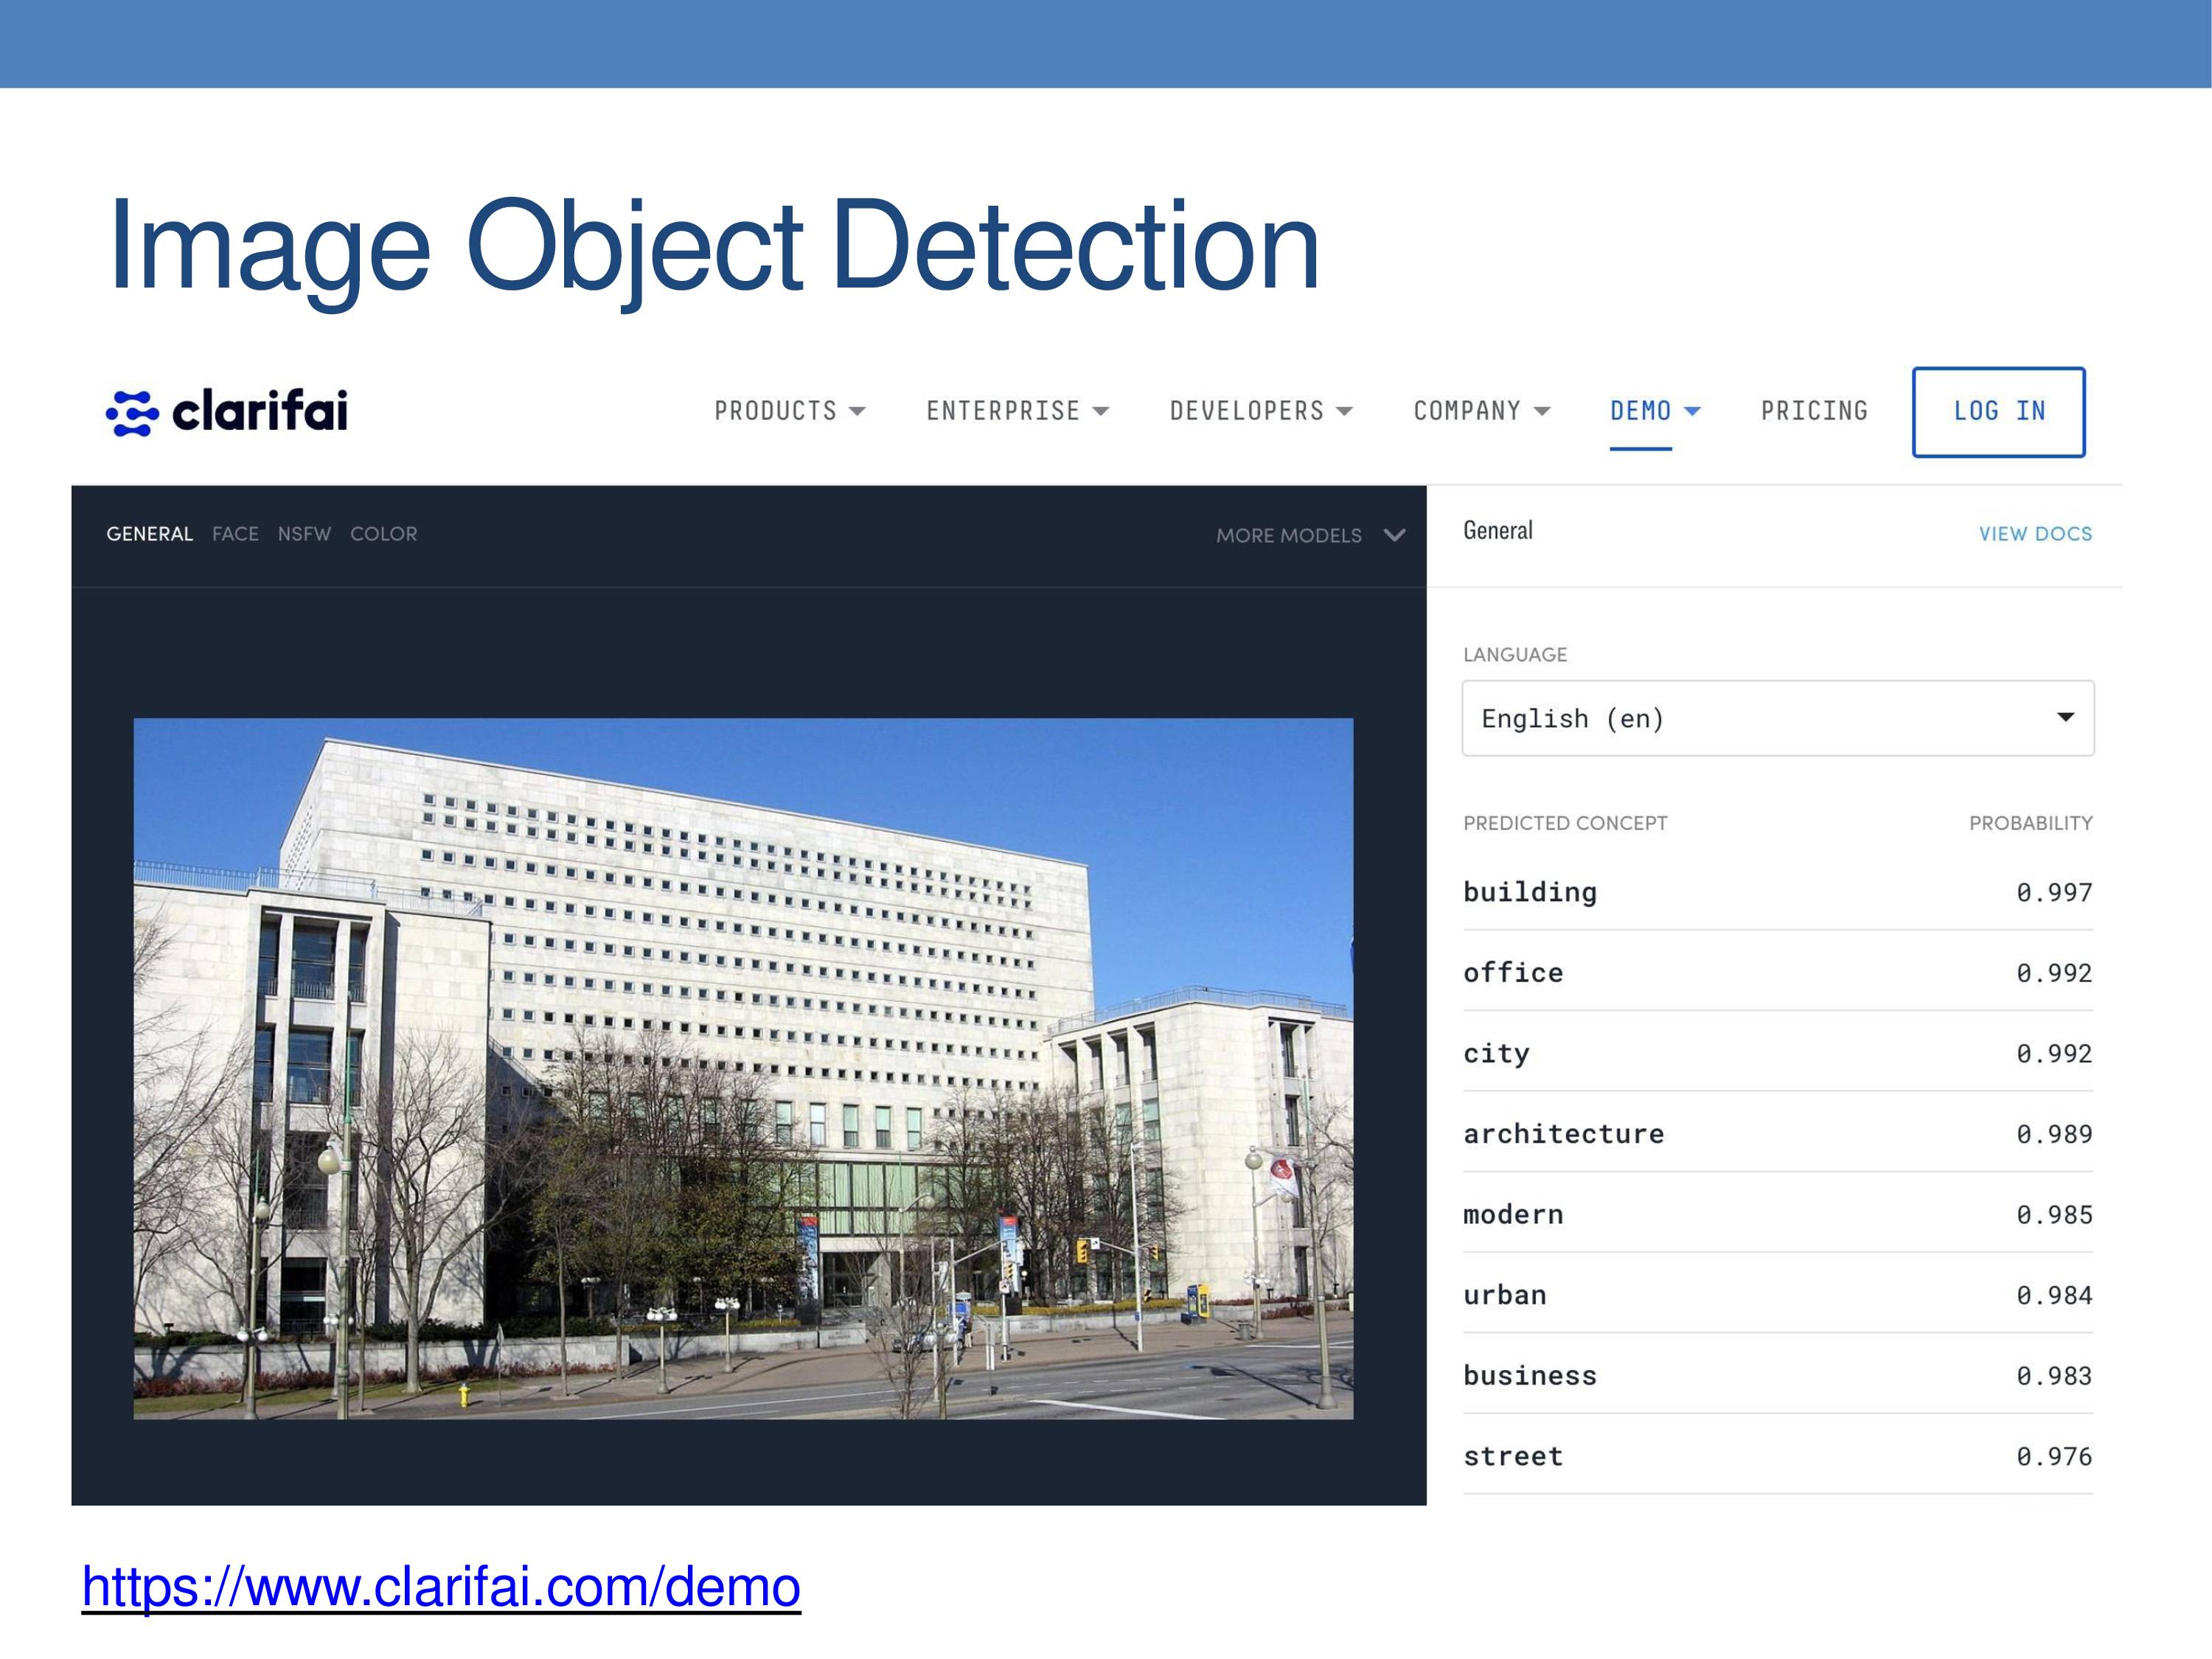Click the building photo in demo

click(x=743, y=1068)
